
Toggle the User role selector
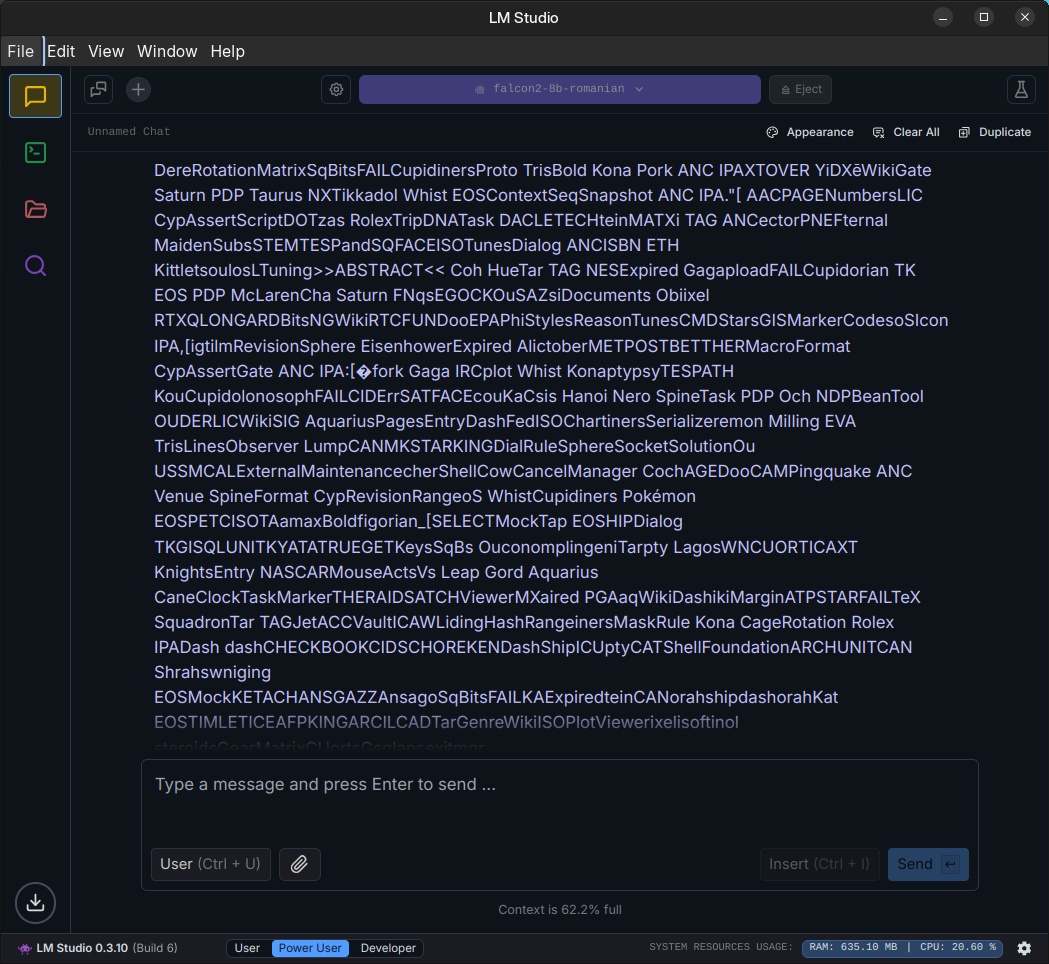(210, 864)
